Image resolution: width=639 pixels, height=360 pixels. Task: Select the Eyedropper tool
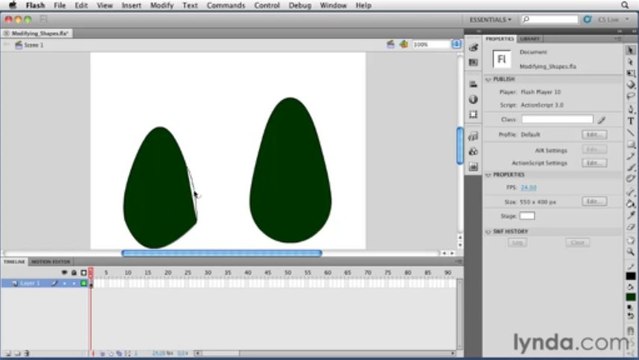631,215
